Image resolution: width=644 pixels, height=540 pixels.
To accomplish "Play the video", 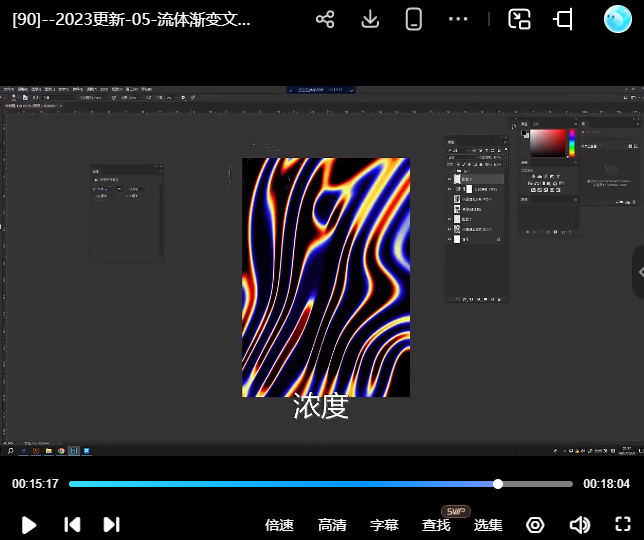I will click(29, 525).
